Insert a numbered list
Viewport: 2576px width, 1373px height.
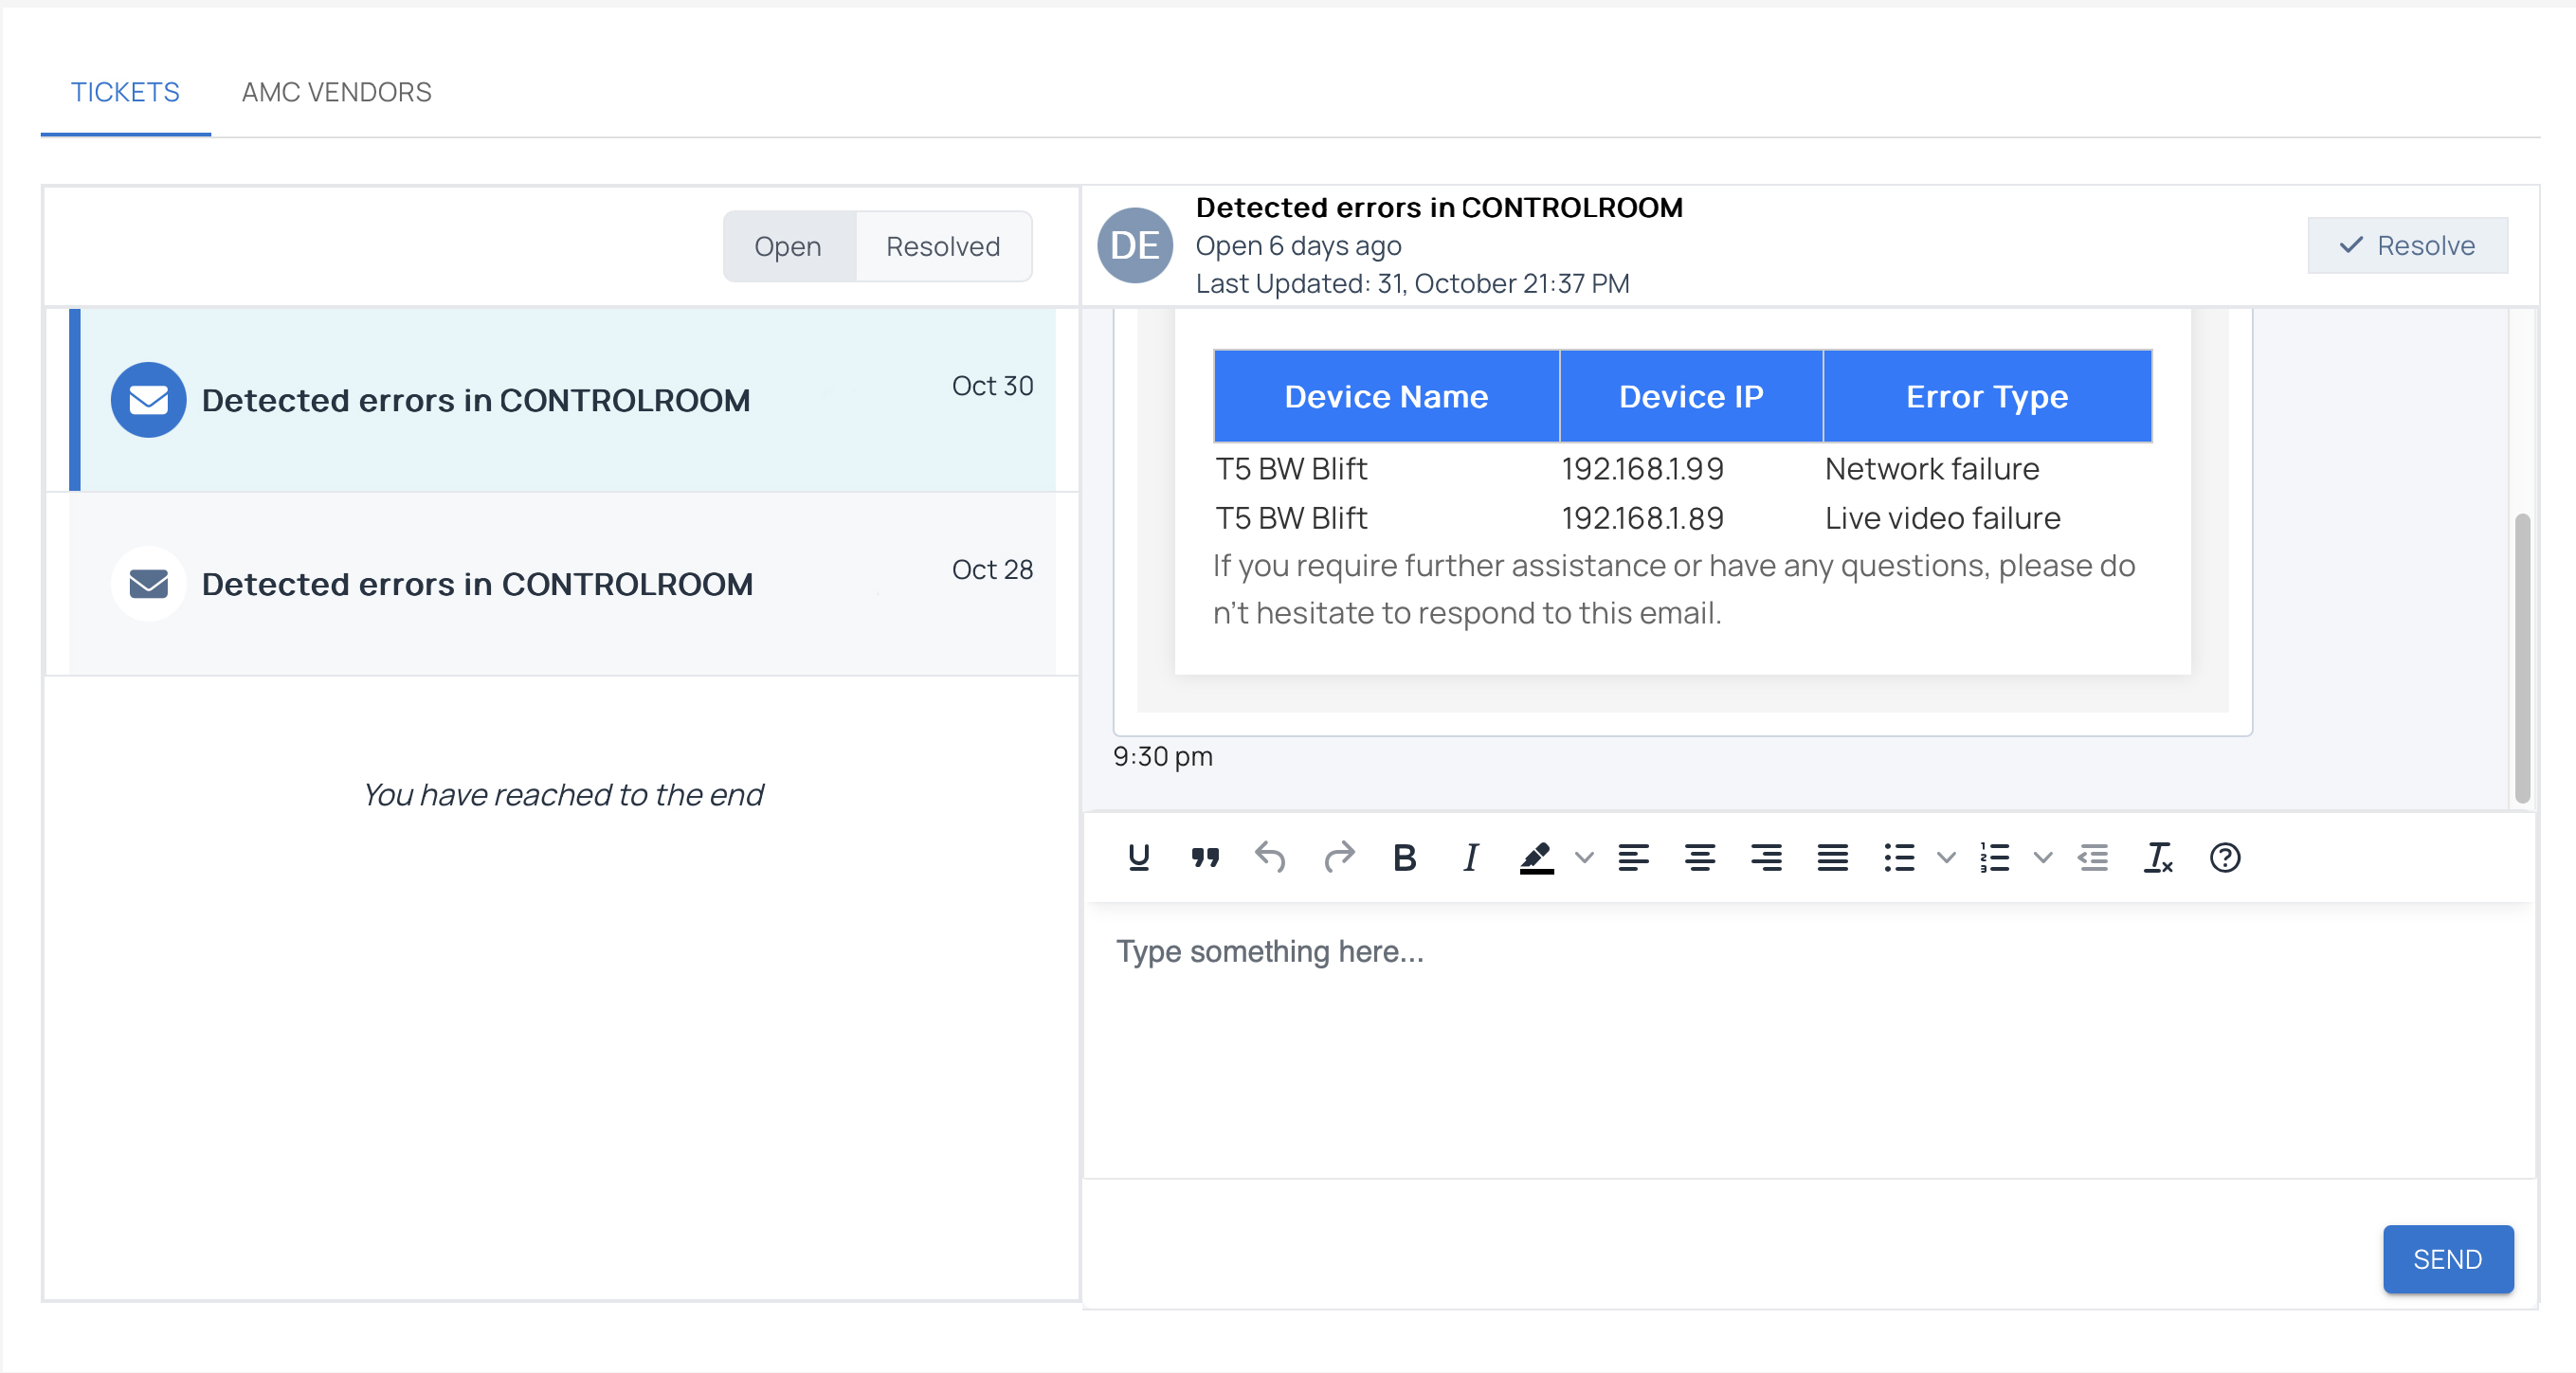click(x=1995, y=857)
